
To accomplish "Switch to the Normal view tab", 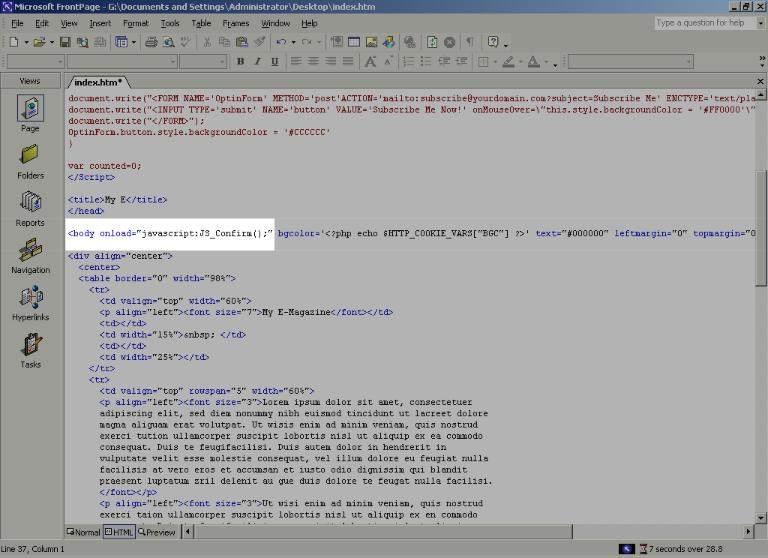I will [x=84, y=532].
